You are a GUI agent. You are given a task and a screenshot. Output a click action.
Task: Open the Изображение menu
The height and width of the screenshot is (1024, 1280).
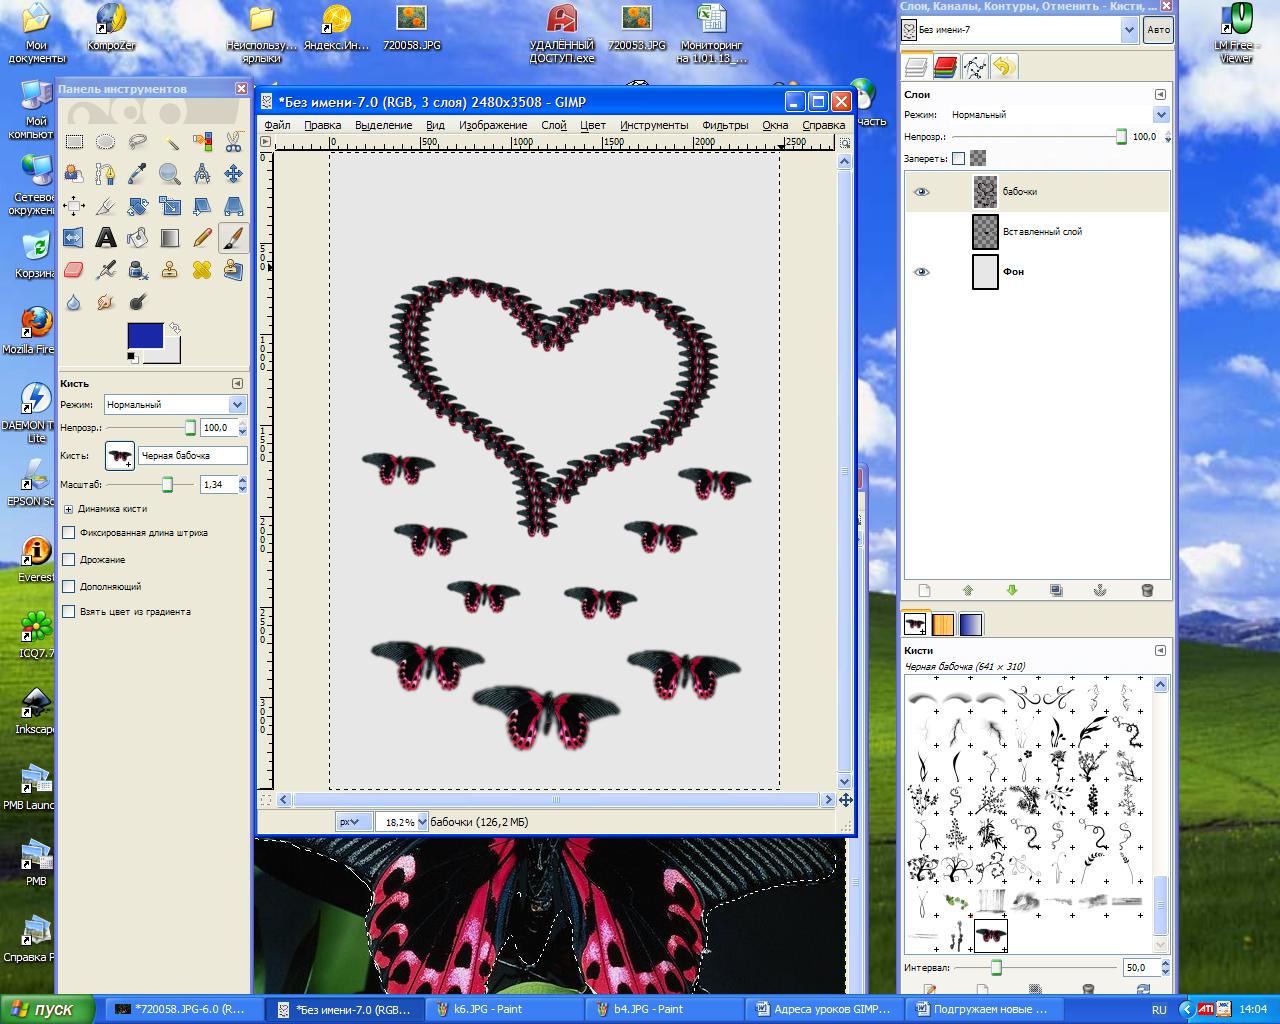[493, 125]
